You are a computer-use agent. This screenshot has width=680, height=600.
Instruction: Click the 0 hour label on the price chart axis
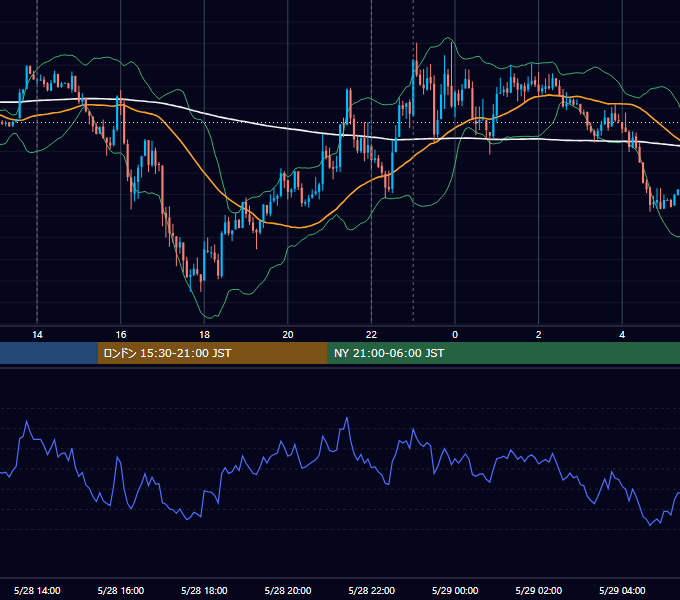(x=455, y=335)
